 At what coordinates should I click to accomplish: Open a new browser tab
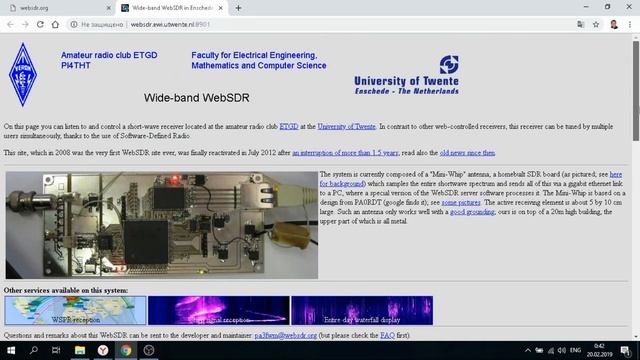pyautogui.click(x=238, y=8)
